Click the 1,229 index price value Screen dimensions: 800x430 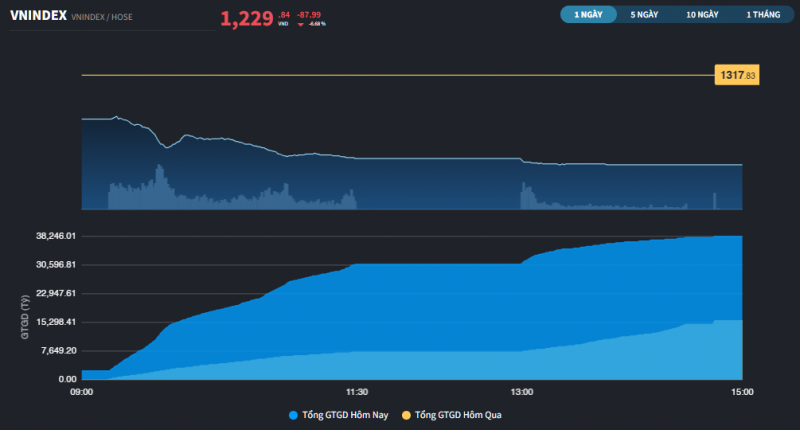click(246, 18)
